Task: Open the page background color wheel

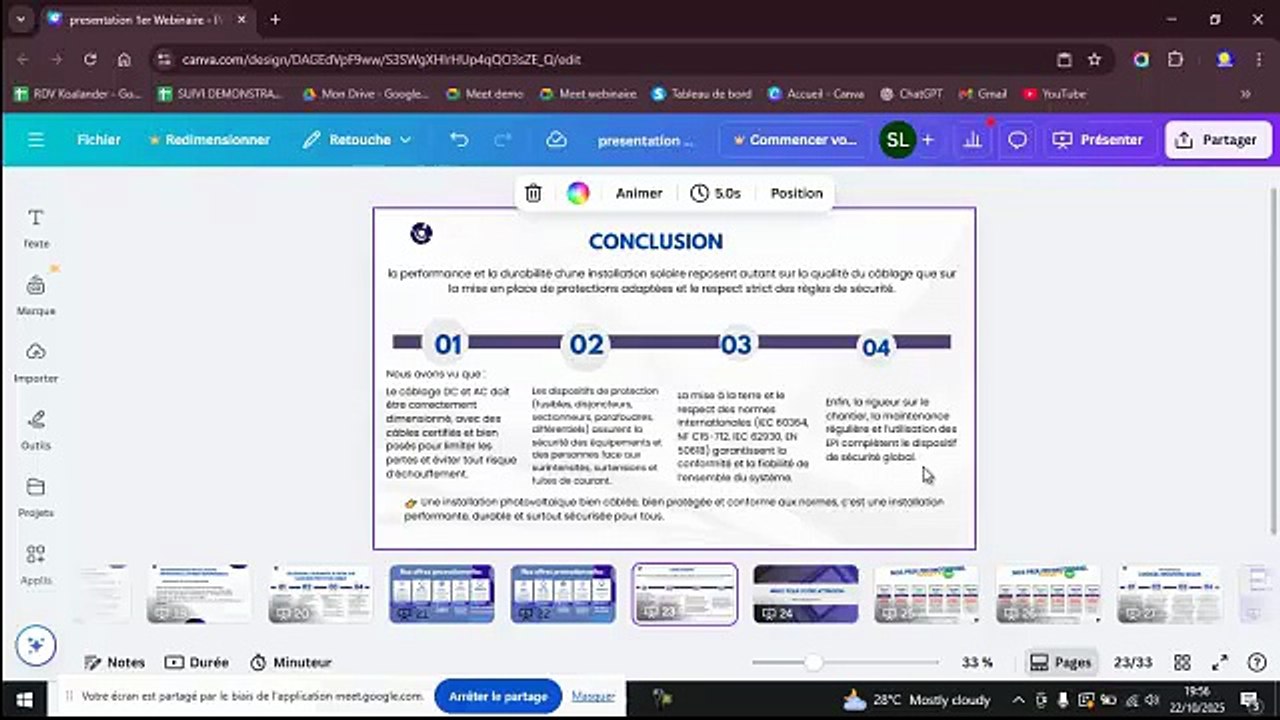Action: tap(578, 193)
